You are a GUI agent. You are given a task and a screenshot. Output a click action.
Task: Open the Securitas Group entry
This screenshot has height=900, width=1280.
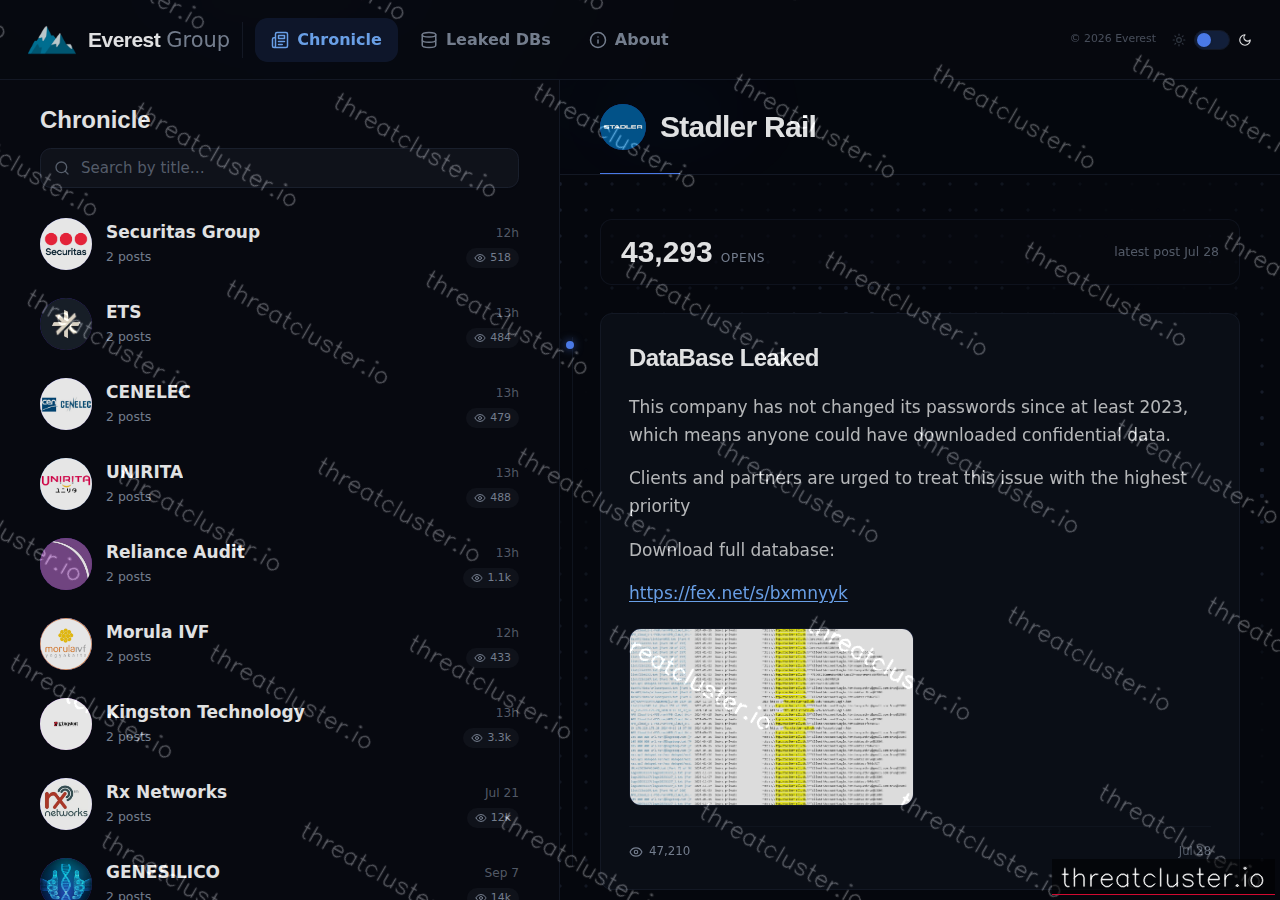click(x=279, y=244)
